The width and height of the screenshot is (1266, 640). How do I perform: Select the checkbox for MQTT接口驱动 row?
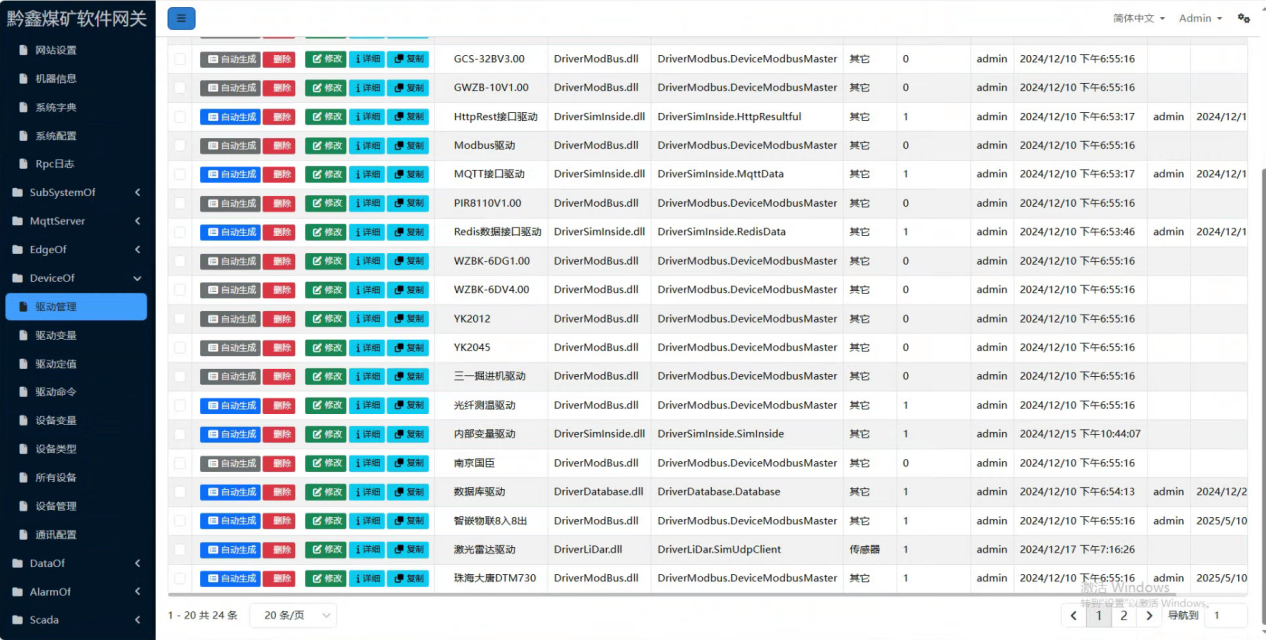click(180, 174)
